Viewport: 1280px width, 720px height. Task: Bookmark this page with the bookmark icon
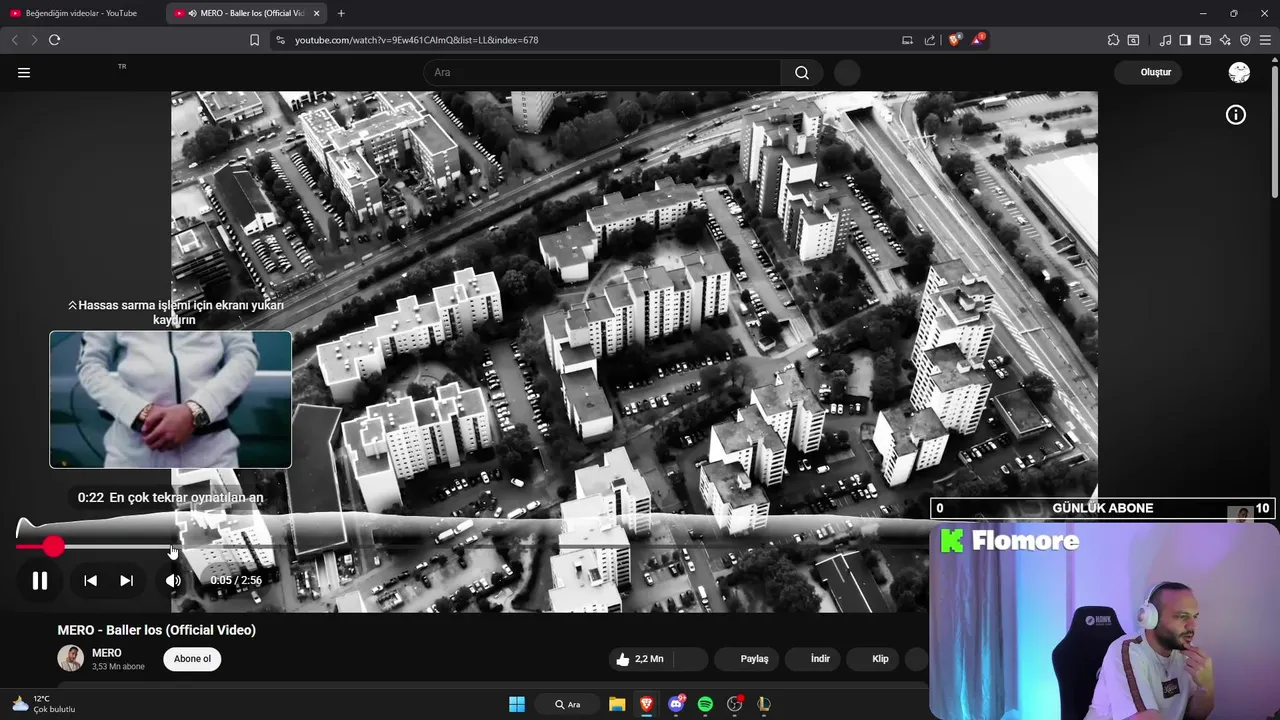[x=254, y=40]
